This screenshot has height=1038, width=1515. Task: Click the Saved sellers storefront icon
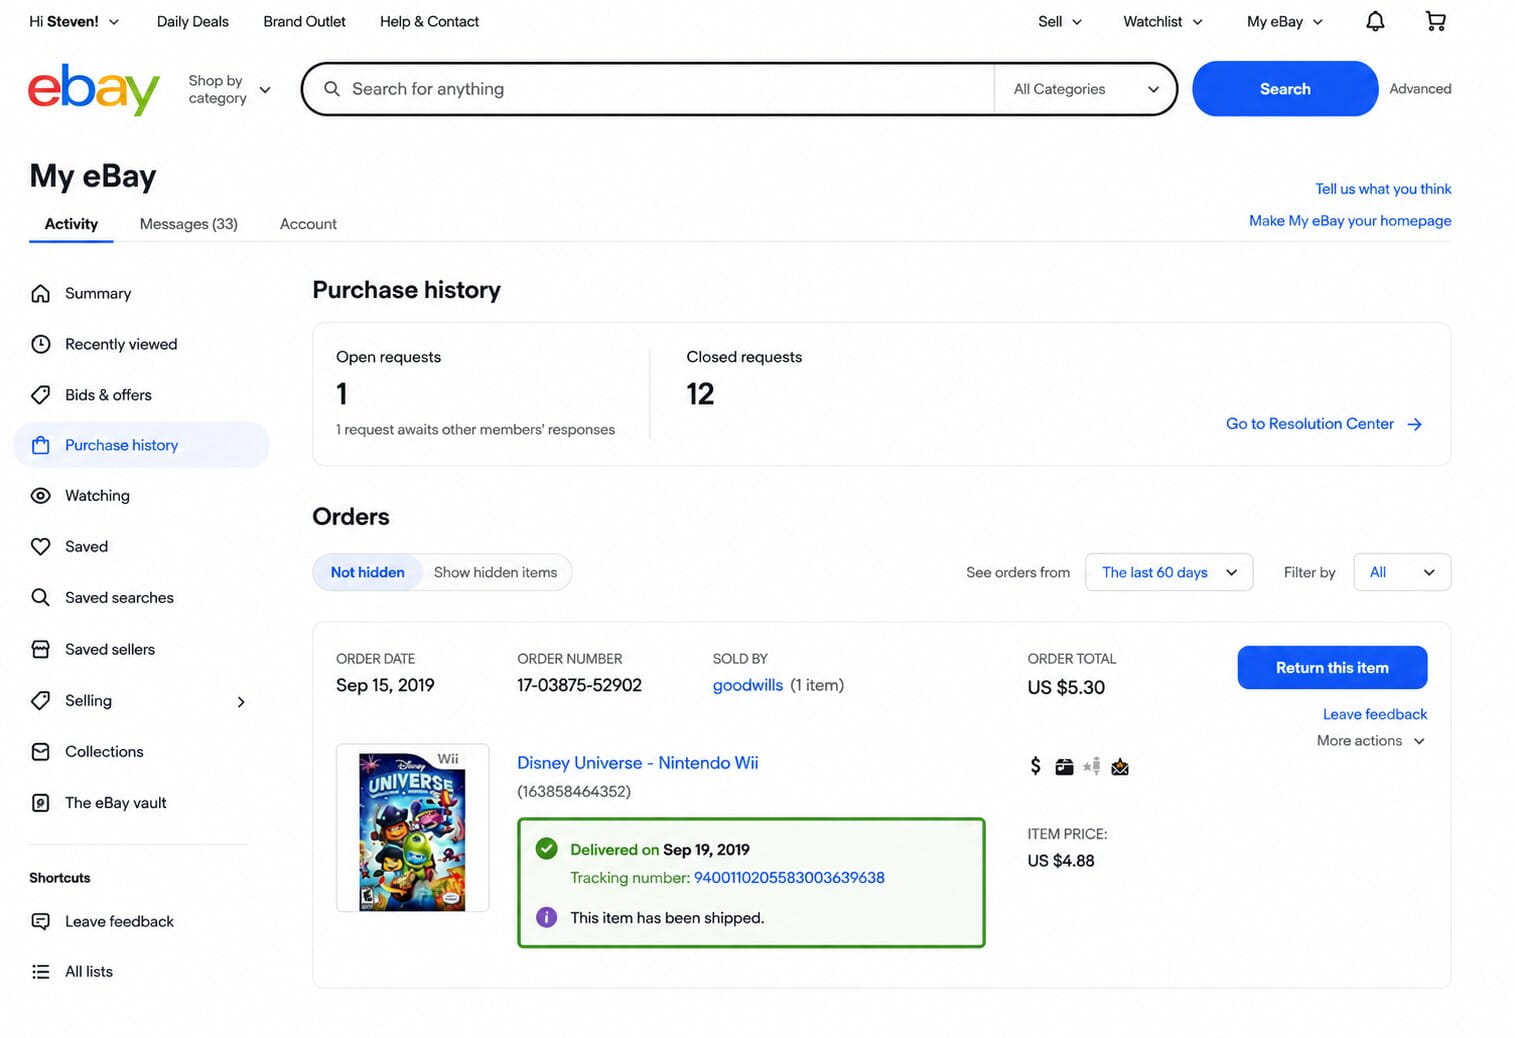click(40, 649)
